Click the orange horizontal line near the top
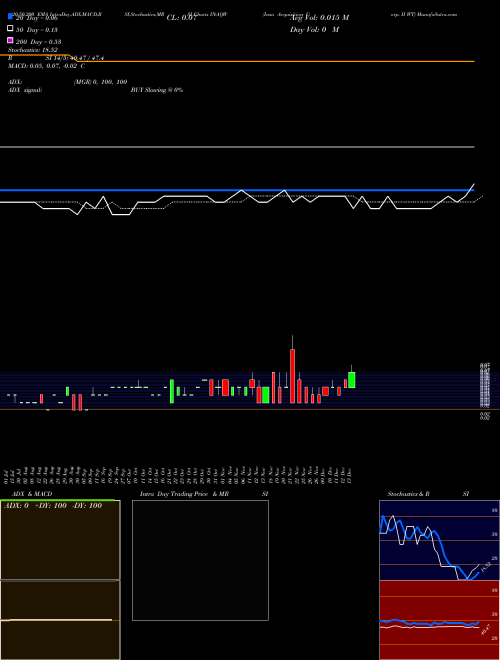500x660 pixels. coord(274,61)
